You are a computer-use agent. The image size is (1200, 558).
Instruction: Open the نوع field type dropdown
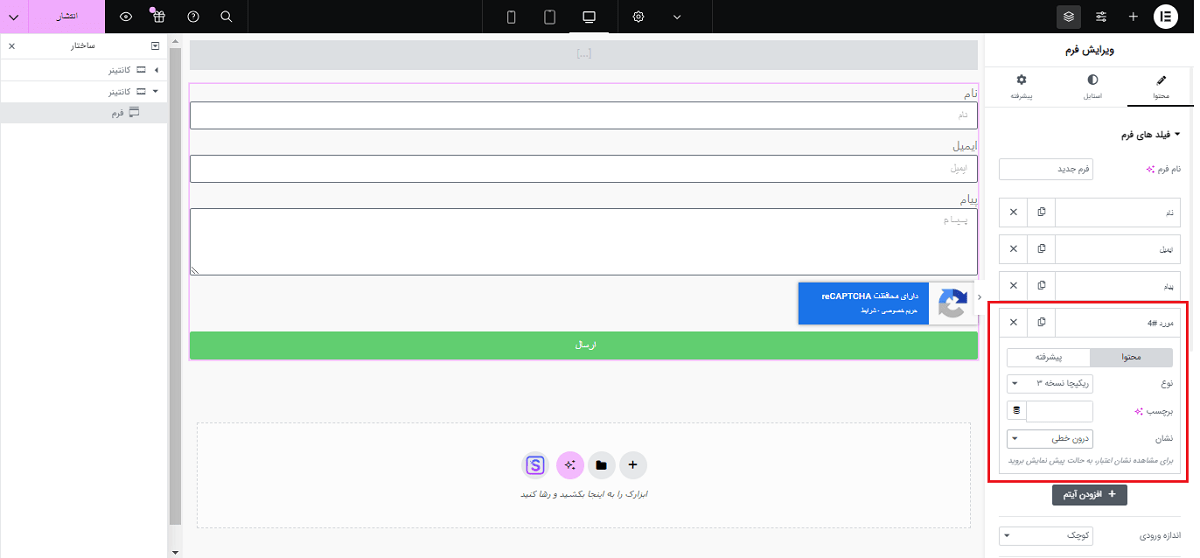coord(1050,384)
